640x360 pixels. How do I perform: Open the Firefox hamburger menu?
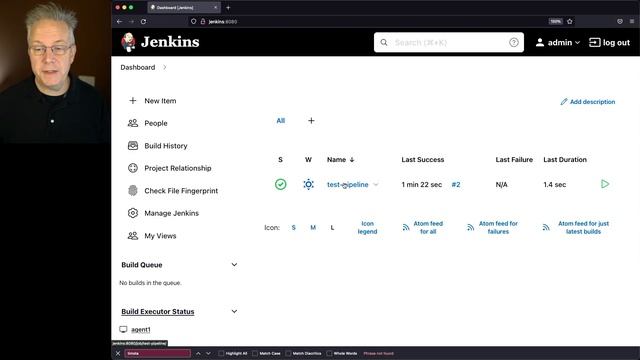(631, 21)
